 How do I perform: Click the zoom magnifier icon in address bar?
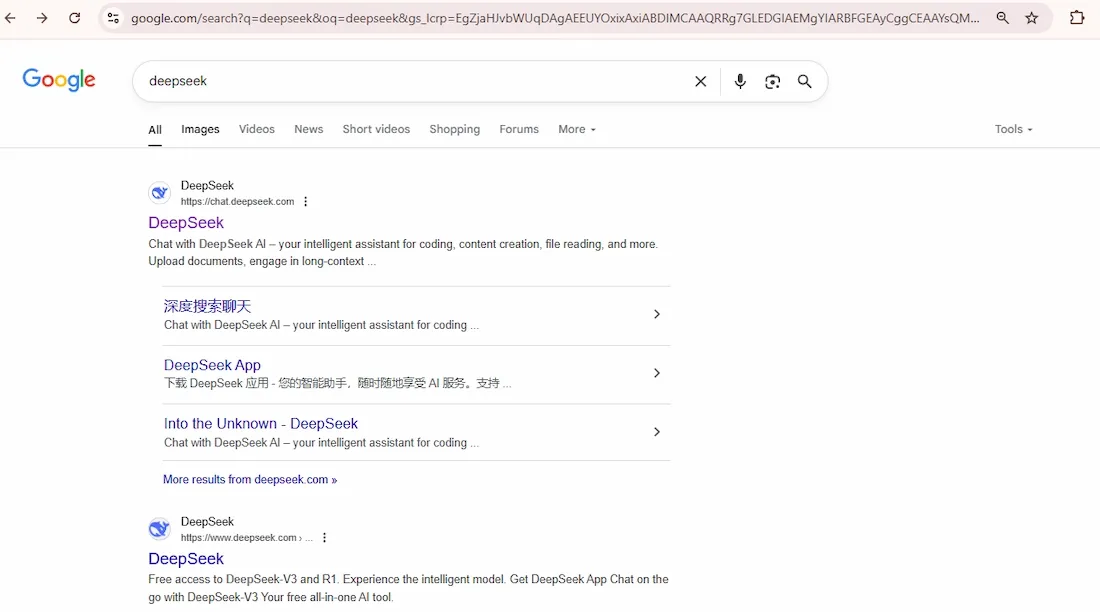[x=1002, y=18]
